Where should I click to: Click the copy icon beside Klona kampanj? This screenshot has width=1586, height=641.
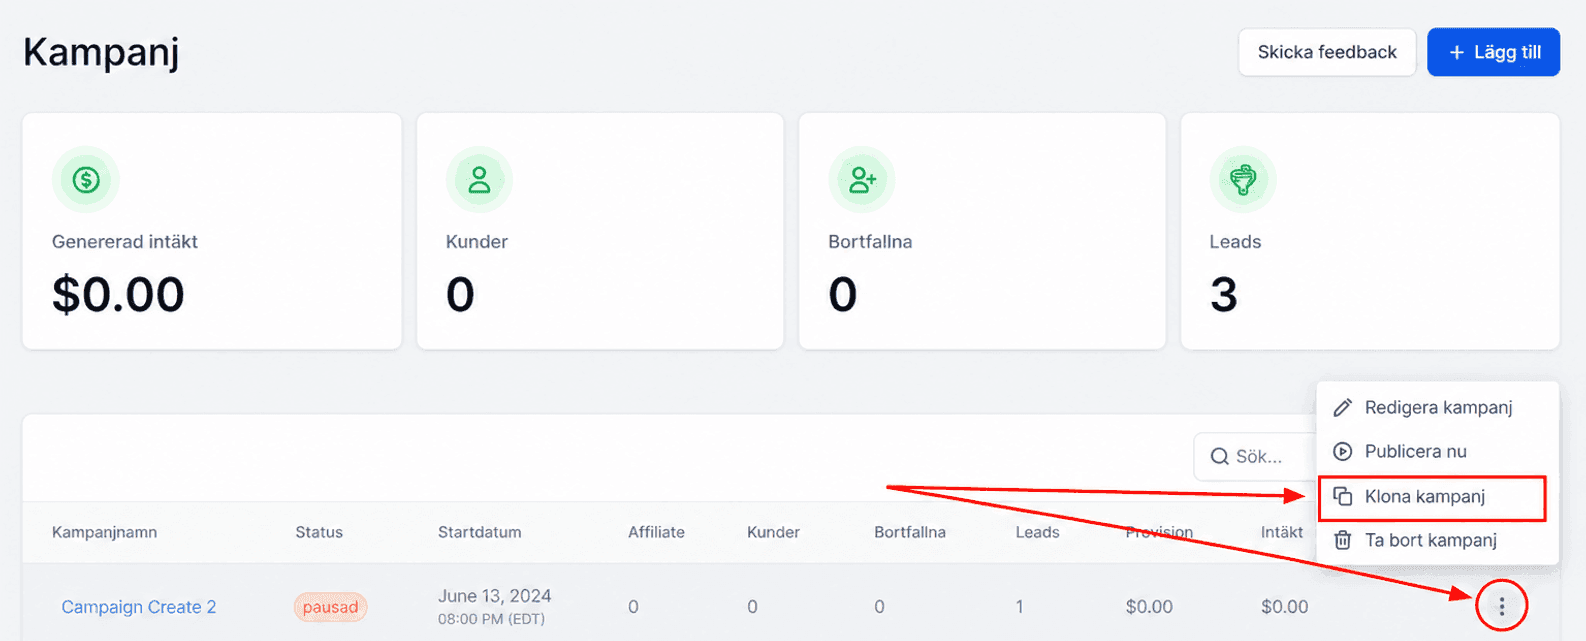pos(1343,496)
